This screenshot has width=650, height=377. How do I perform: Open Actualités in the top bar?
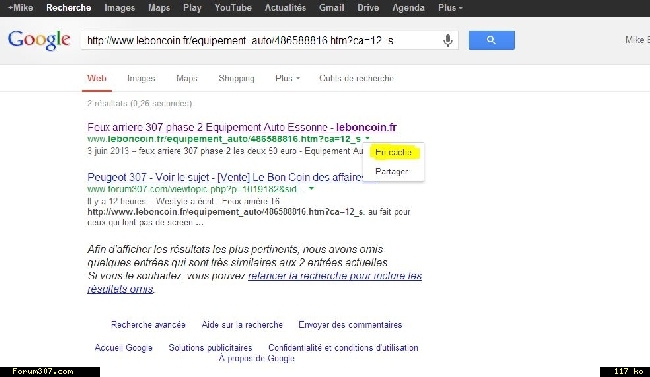click(285, 8)
